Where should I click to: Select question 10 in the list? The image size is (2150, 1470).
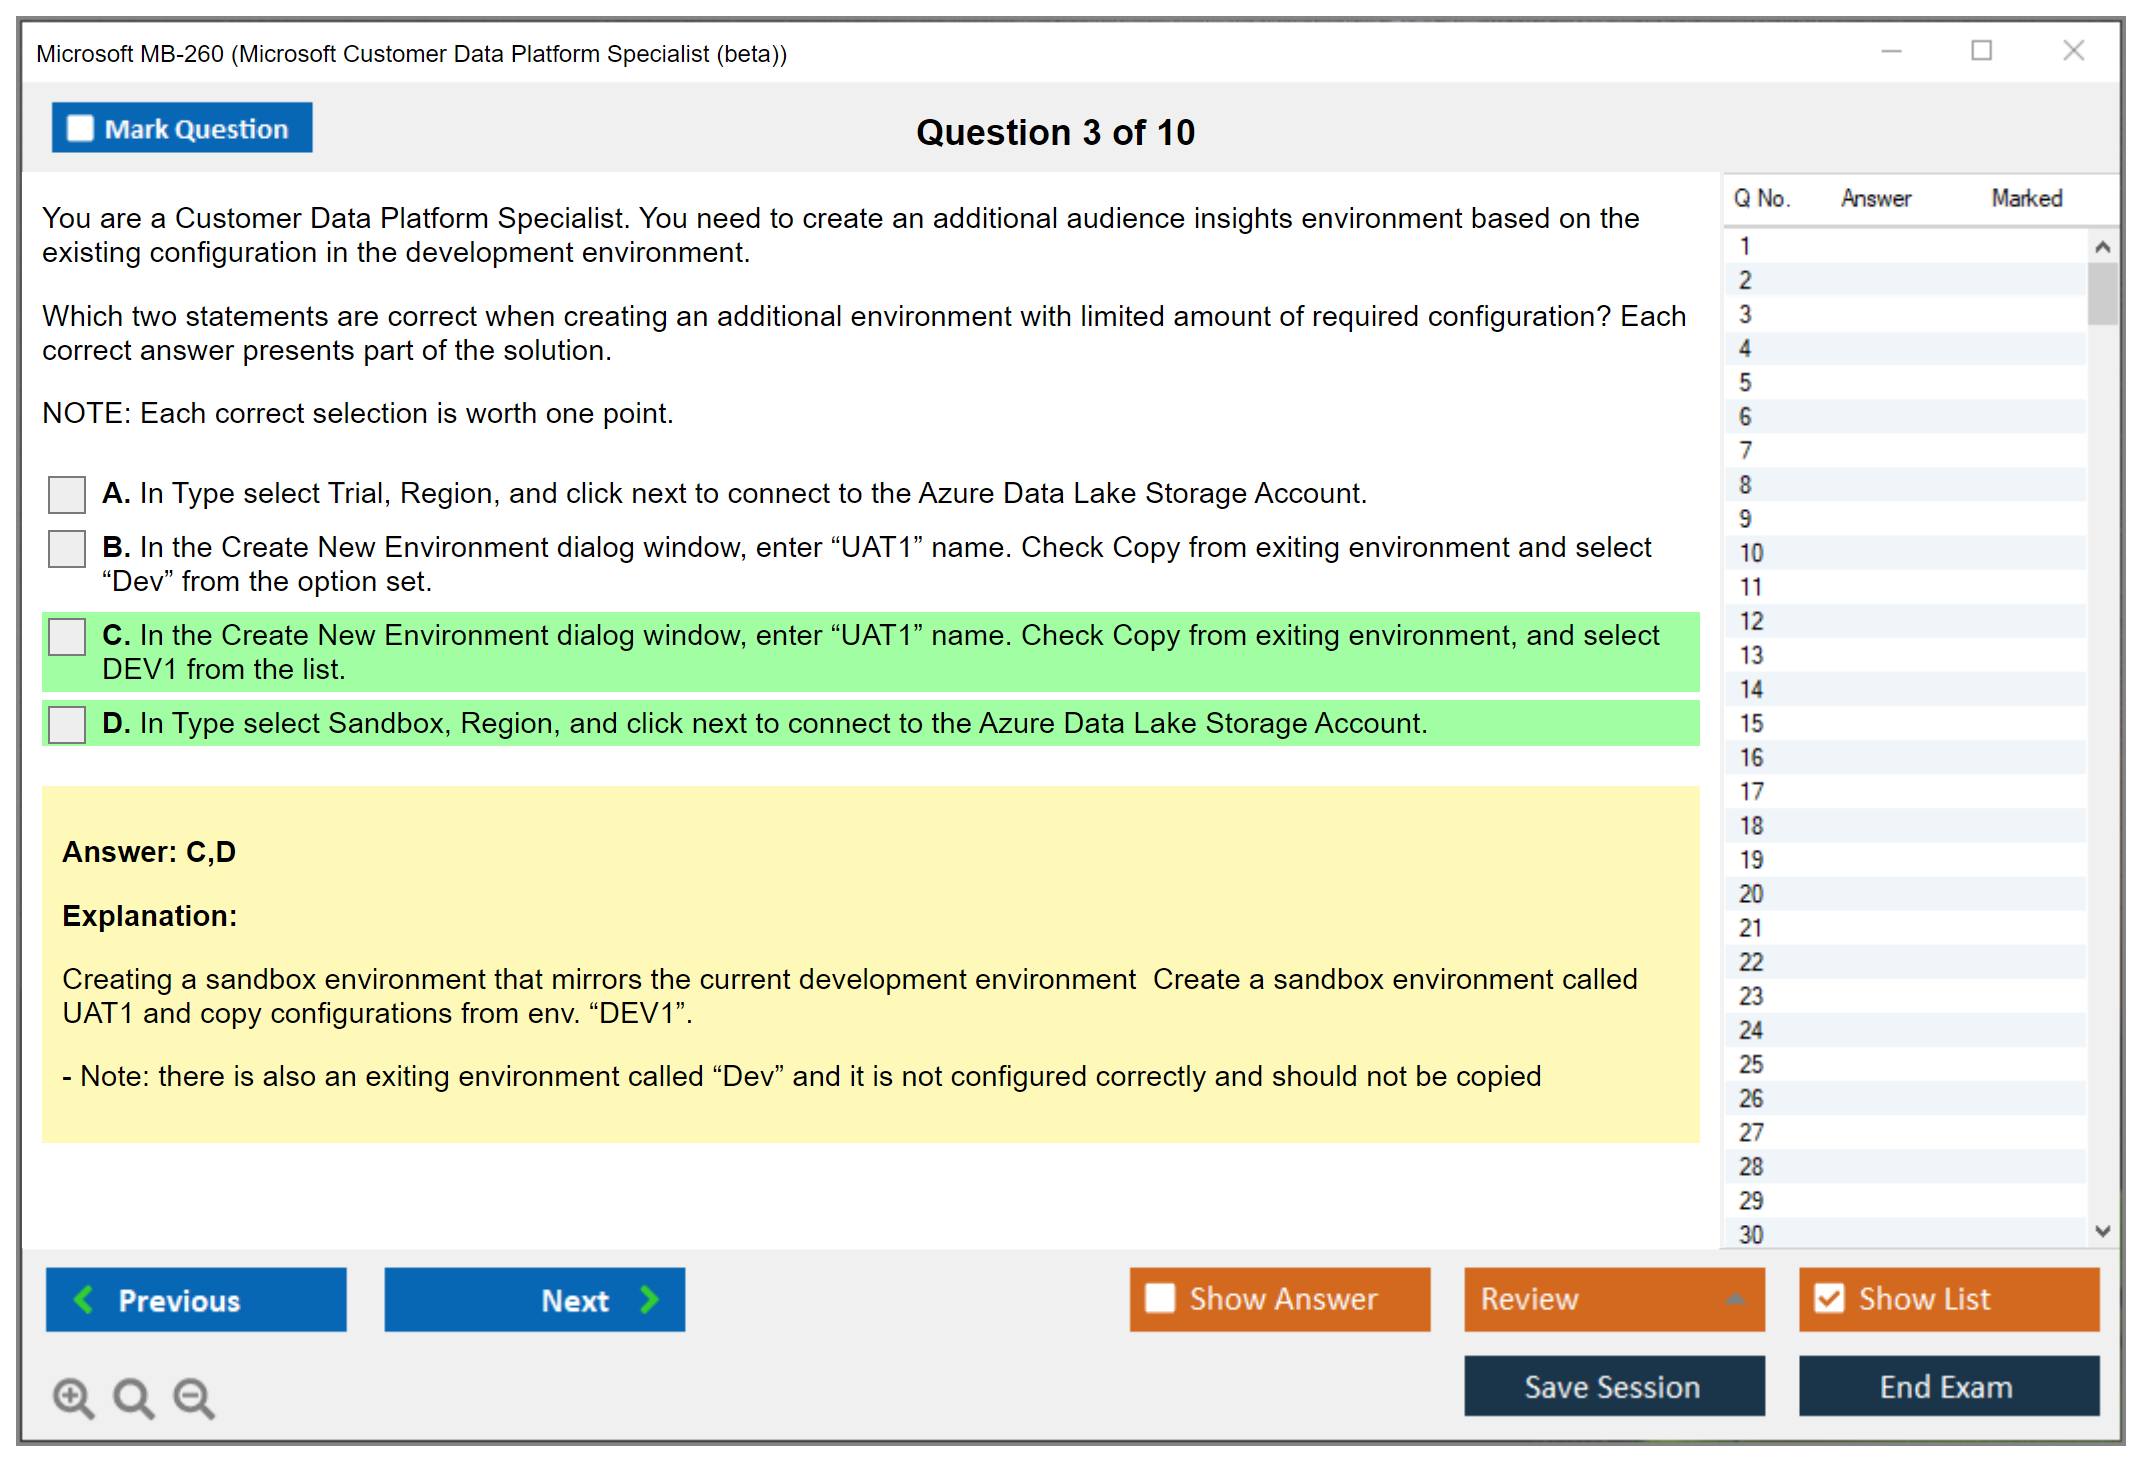click(1752, 553)
